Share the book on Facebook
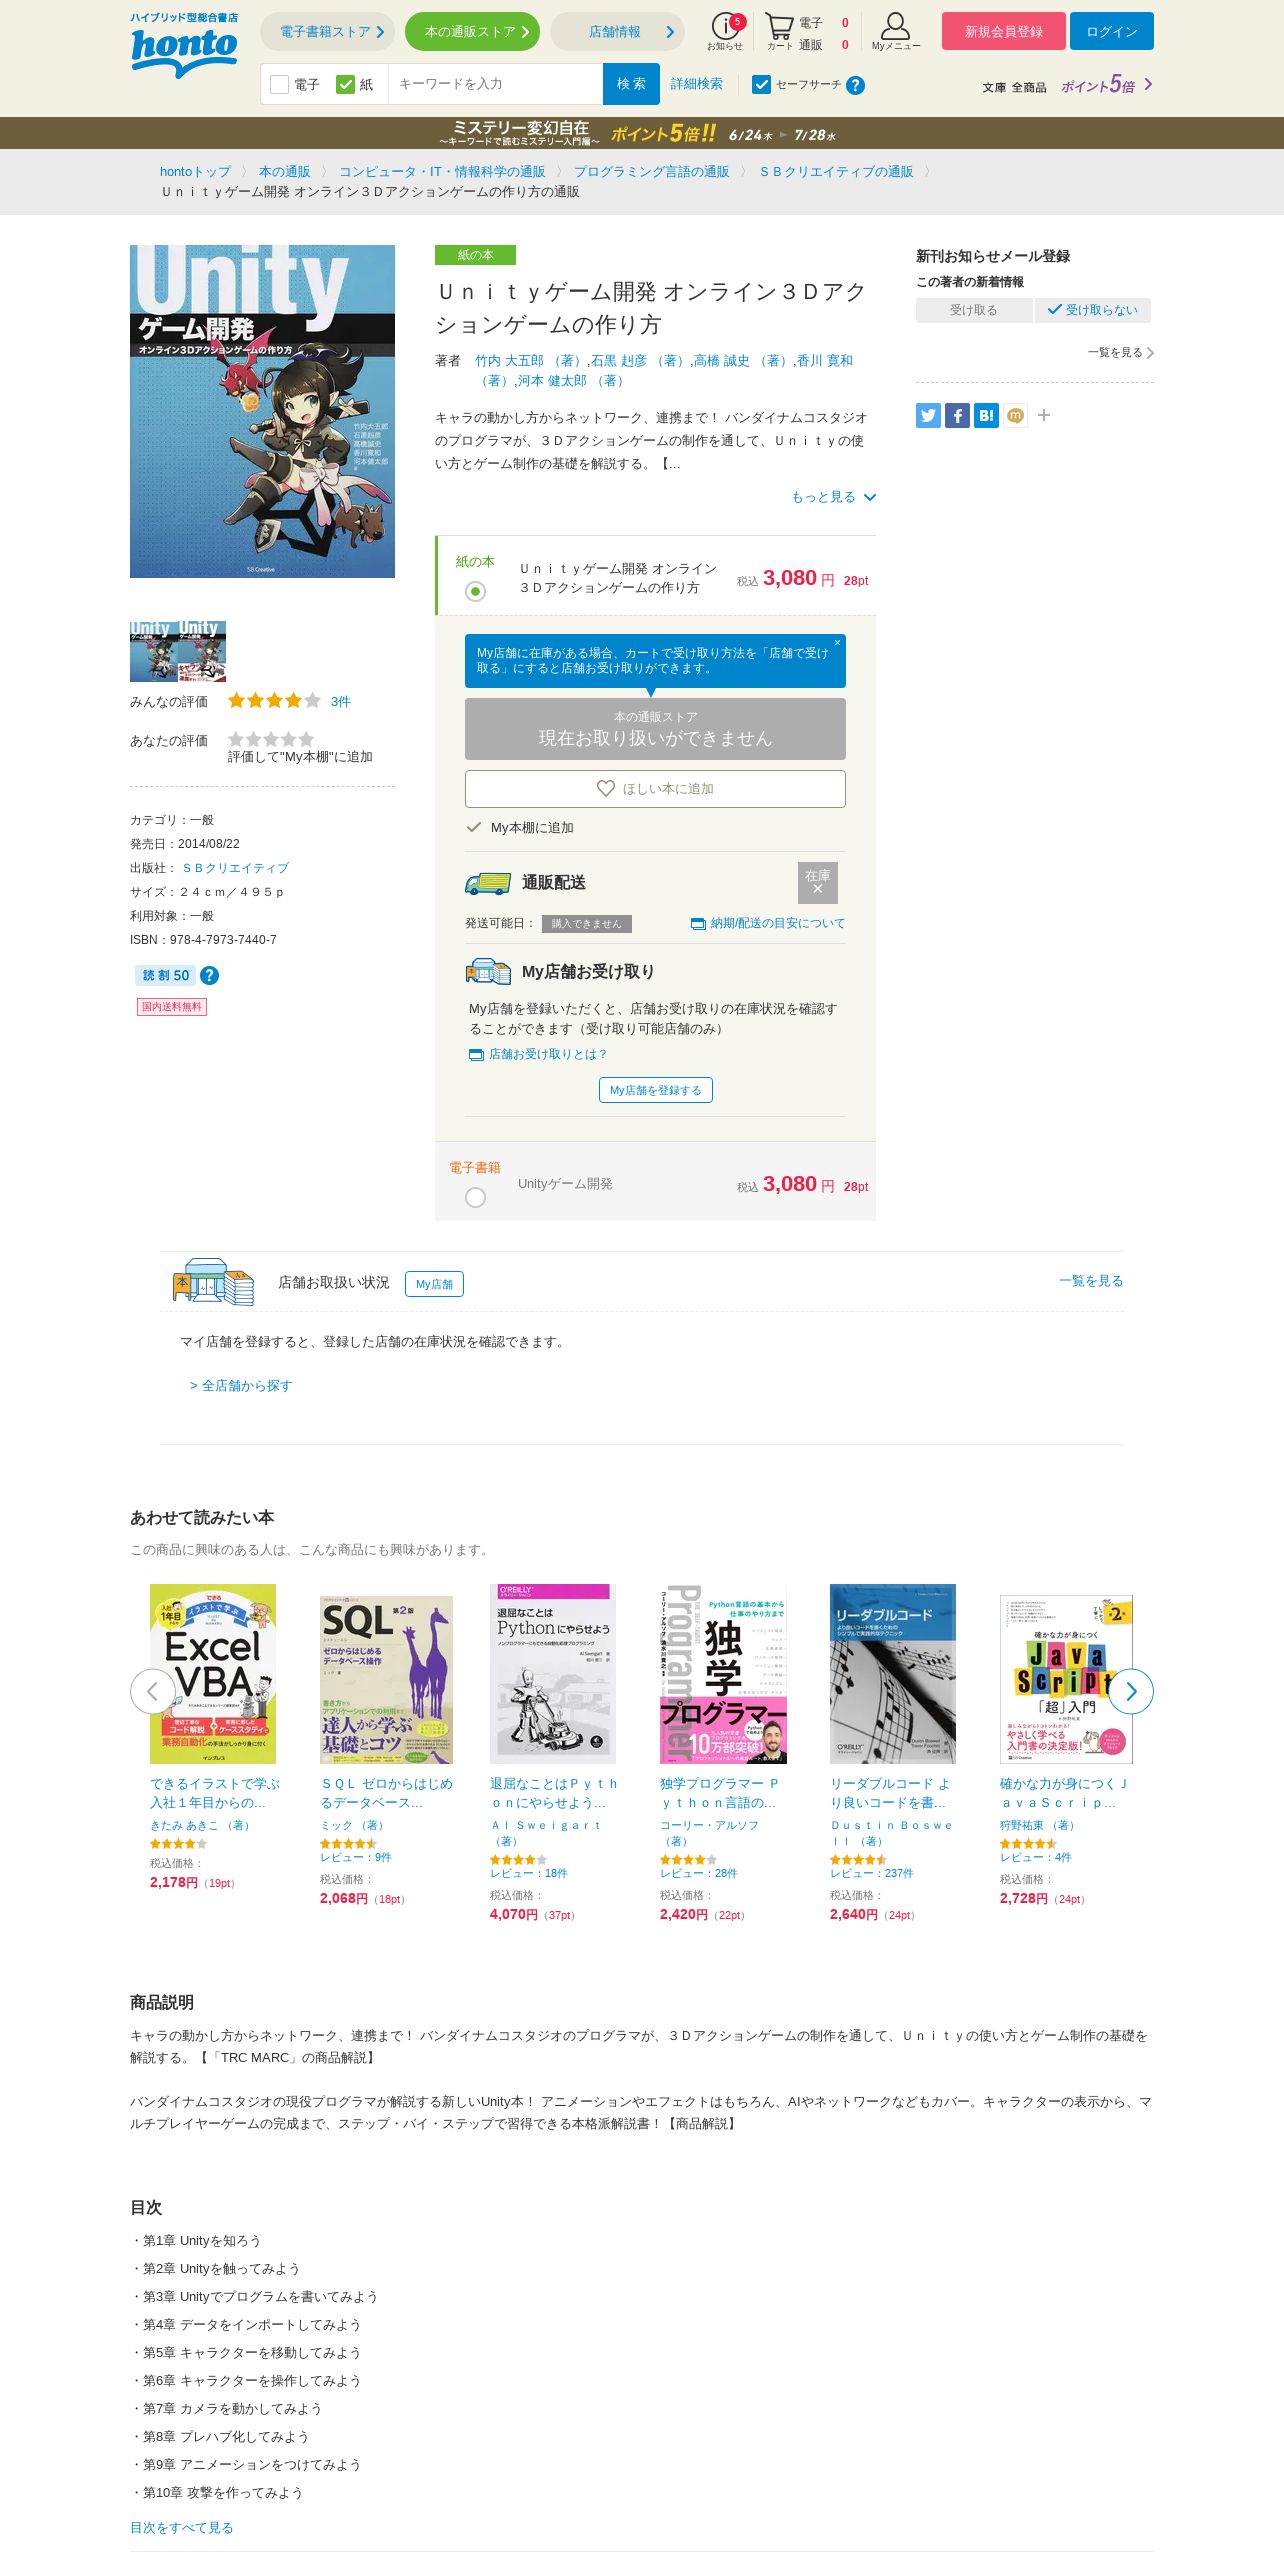The width and height of the screenshot is (1284, 2568). [x=957, y=415]
